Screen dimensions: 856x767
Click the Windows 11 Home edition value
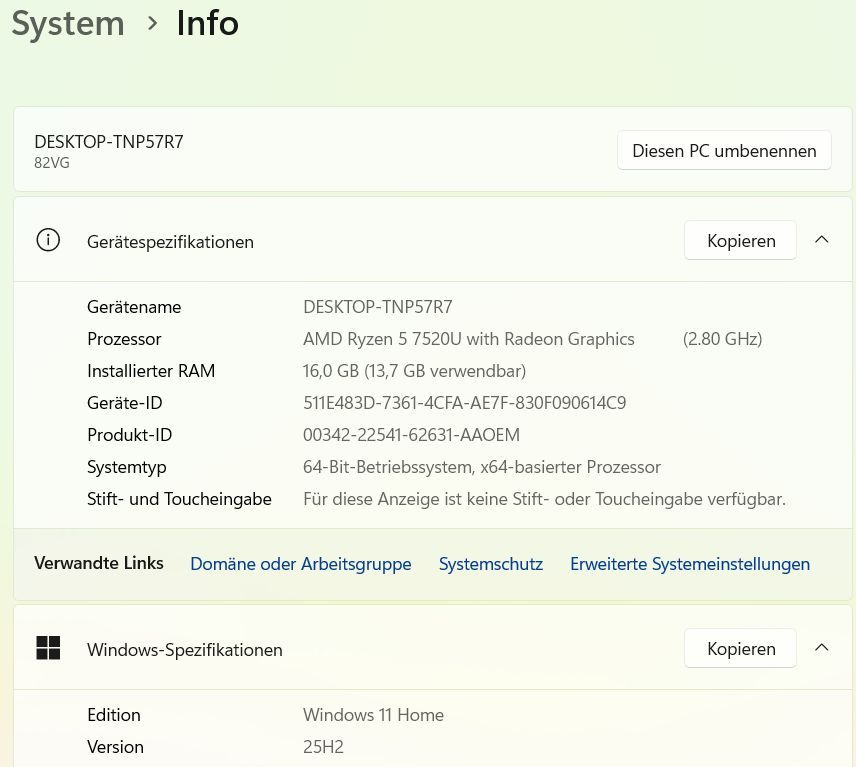pyautogui.click(x=373, y=715)
